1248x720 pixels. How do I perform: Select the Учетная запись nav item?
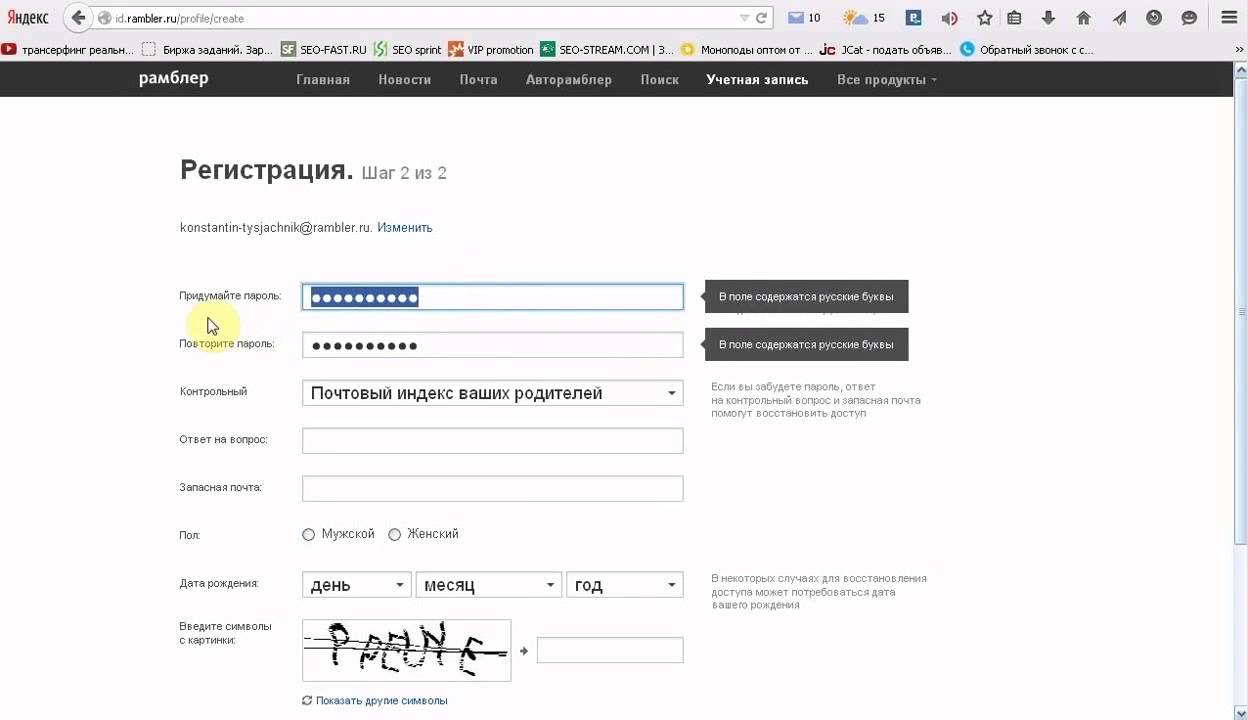point(757,79)
